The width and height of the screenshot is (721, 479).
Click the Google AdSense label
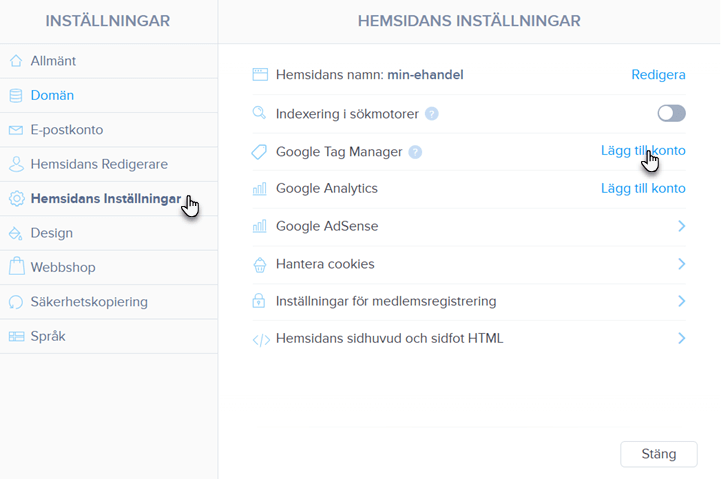[327, 226]
